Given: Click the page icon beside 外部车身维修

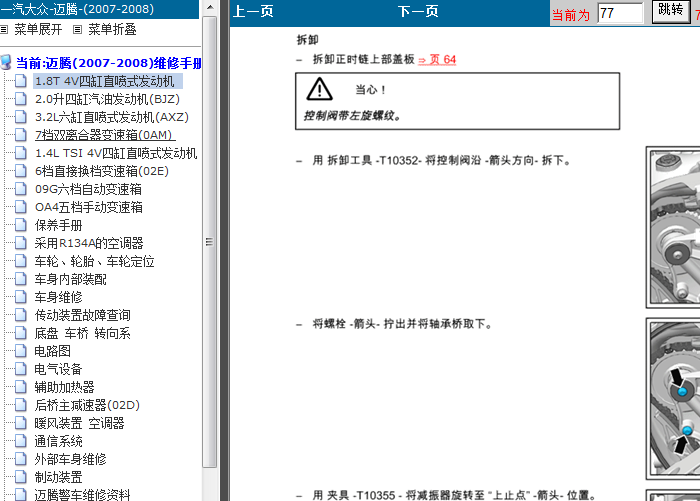Looking at the screenshot, I should coord(21,459).
